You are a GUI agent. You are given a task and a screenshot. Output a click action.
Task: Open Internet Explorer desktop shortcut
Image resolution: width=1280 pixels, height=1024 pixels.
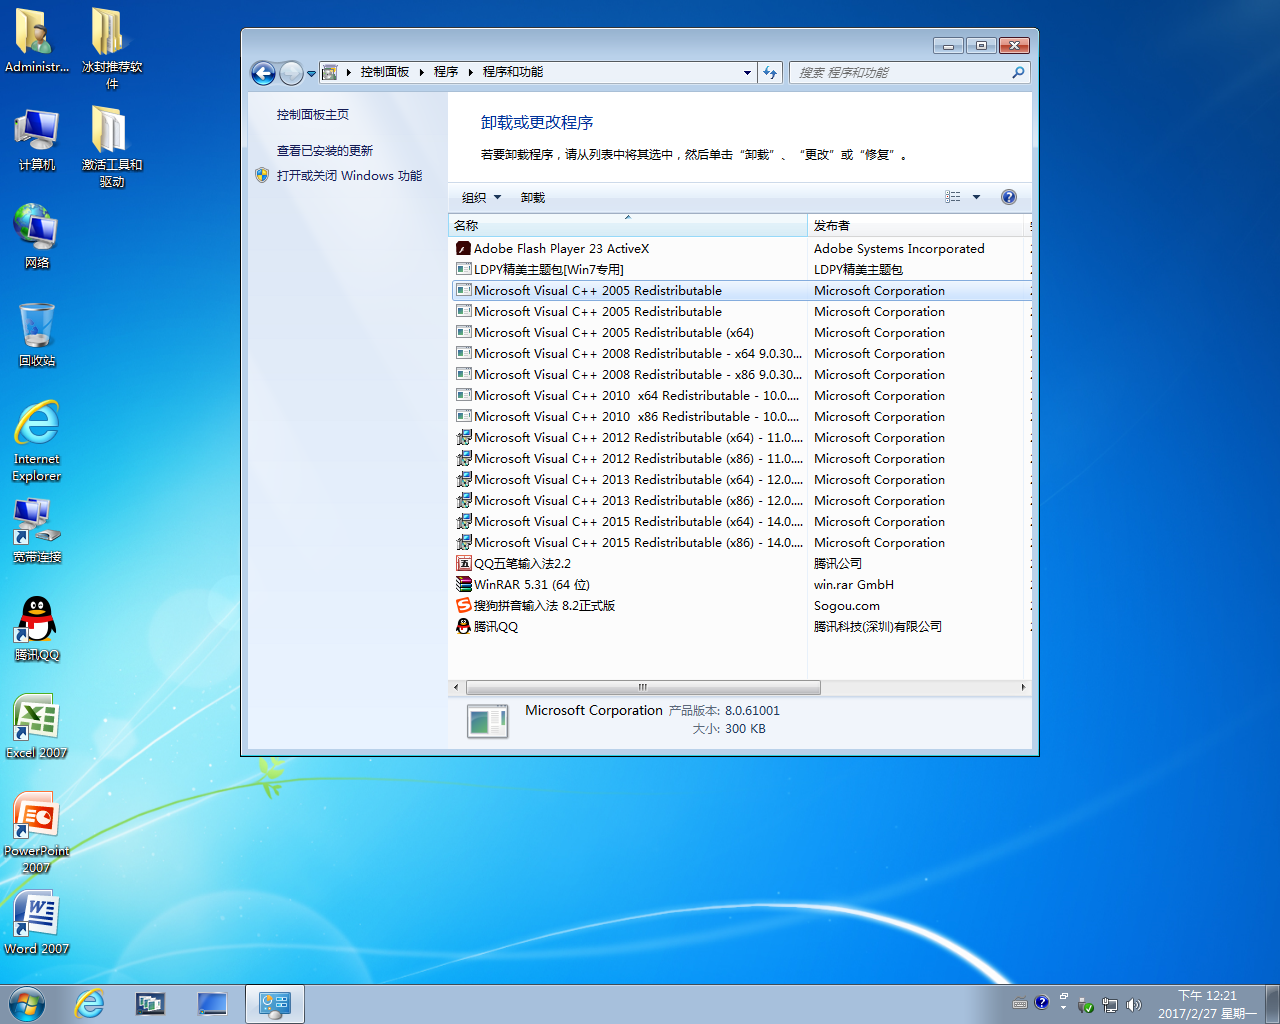[x=37, y=441]
